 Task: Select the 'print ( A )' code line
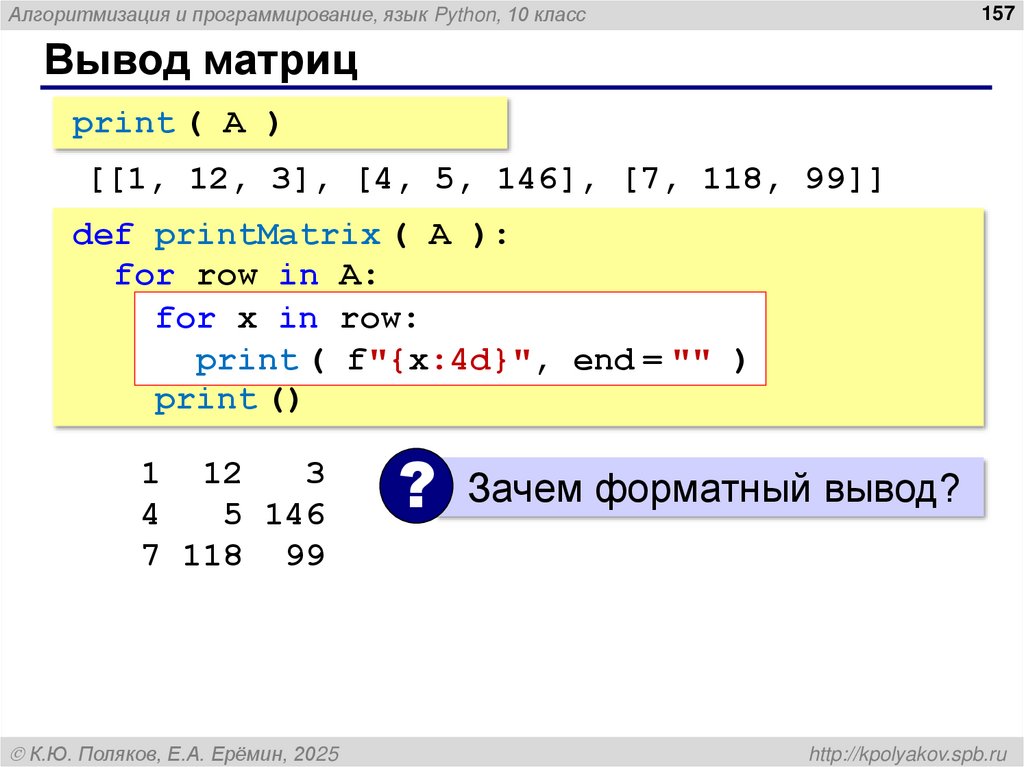[176, 123]
